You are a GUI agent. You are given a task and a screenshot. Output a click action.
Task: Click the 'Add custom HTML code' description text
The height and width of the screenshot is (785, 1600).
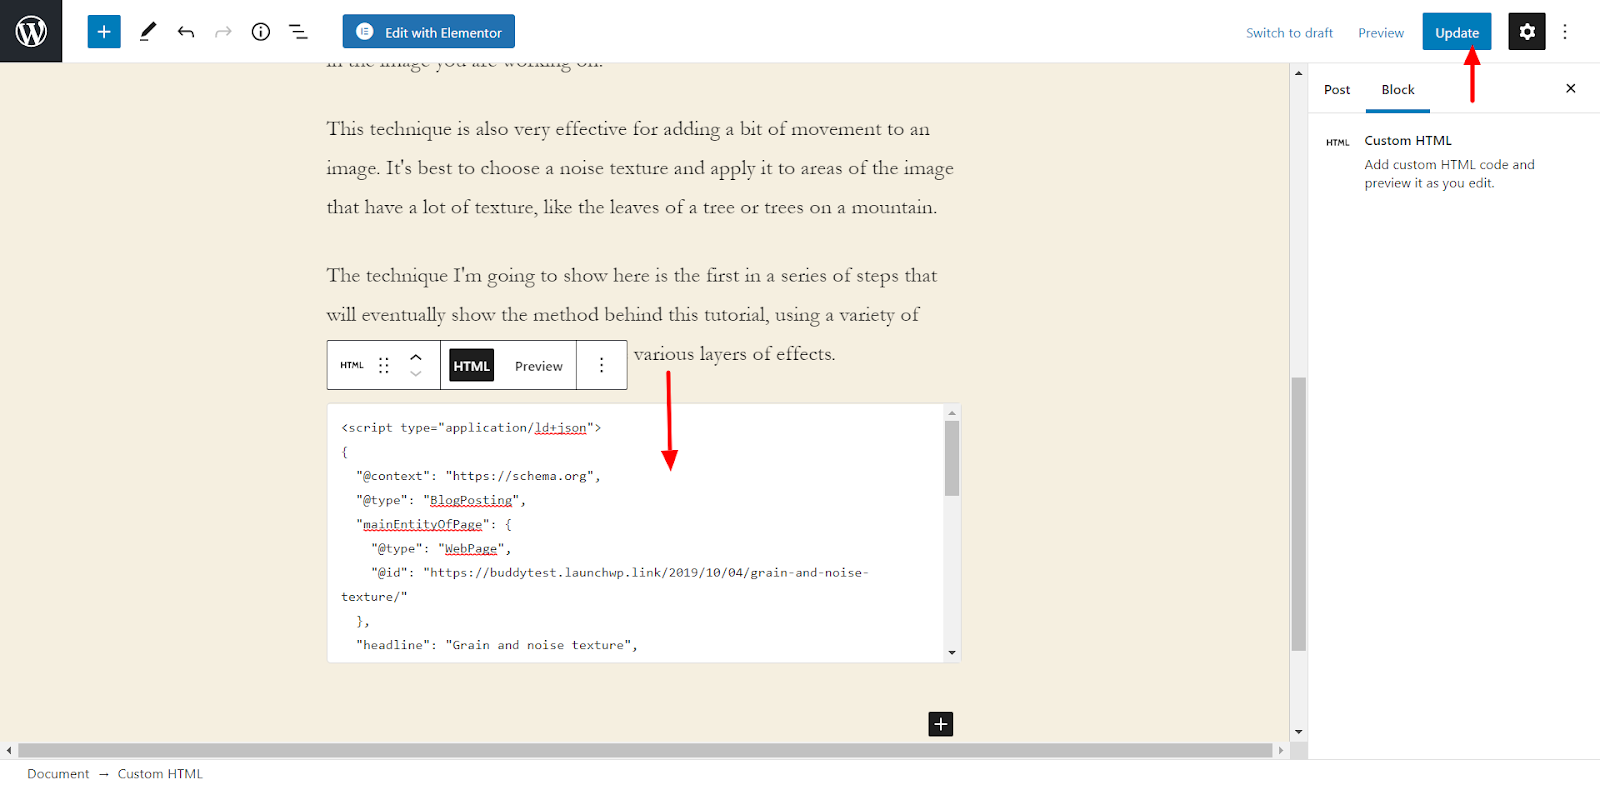1450,174
